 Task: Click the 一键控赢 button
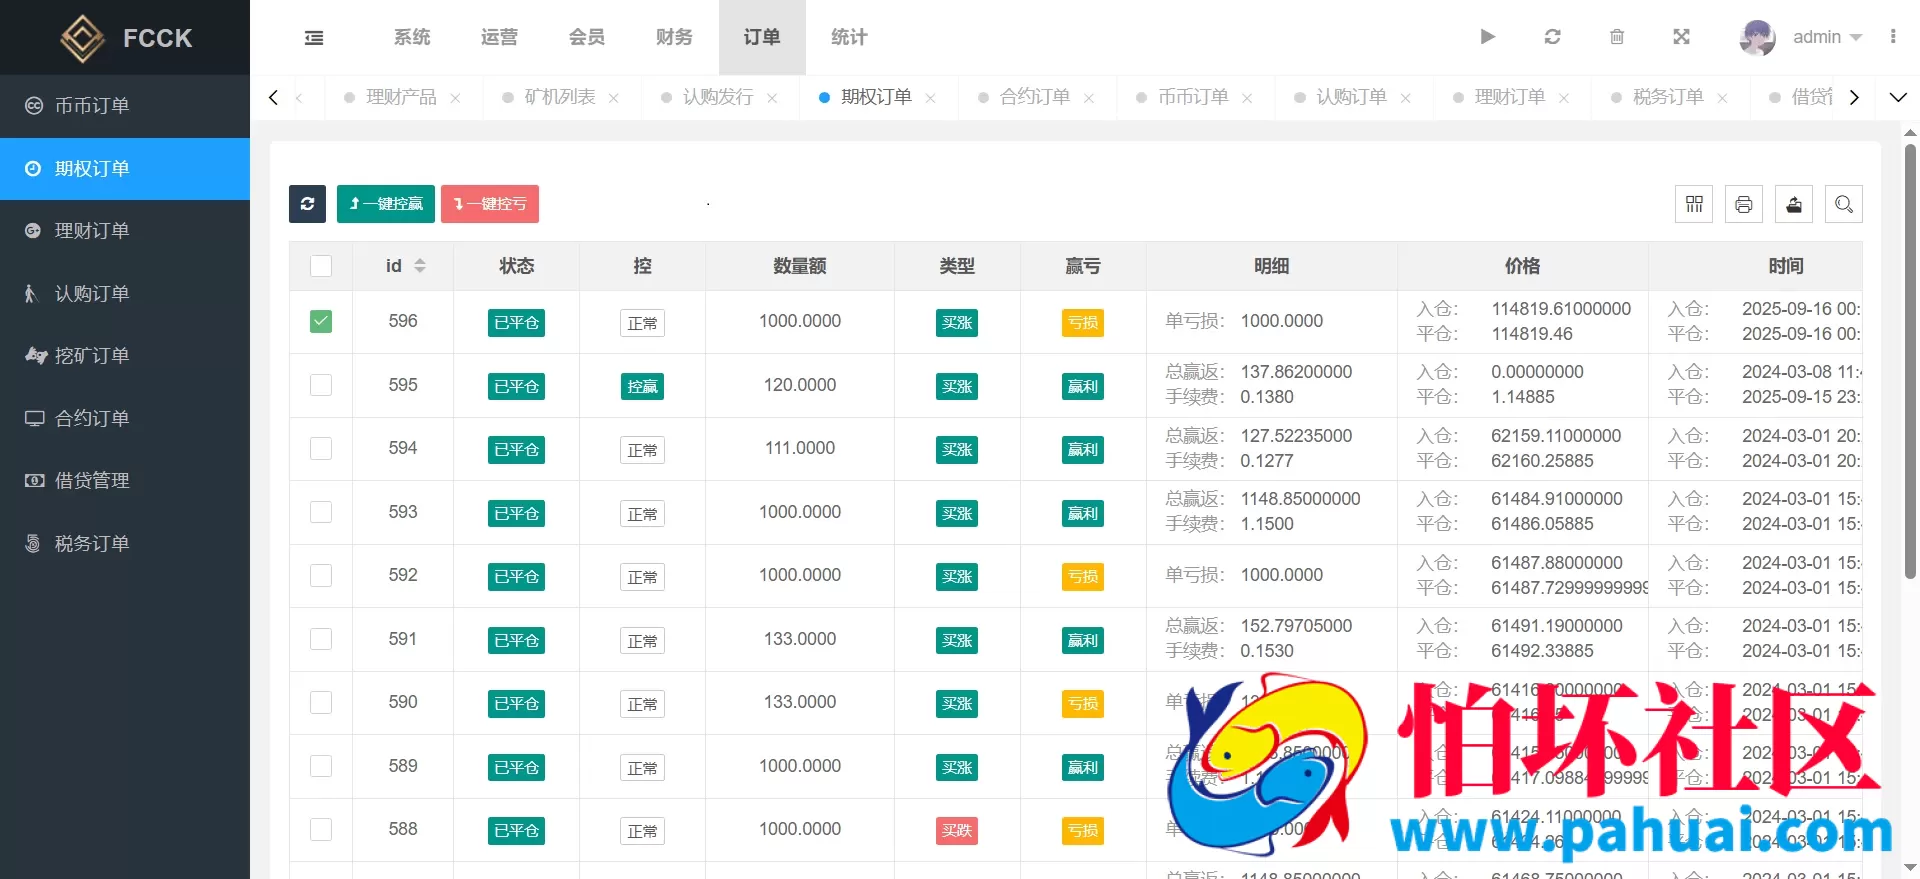[x=386, y=204]
